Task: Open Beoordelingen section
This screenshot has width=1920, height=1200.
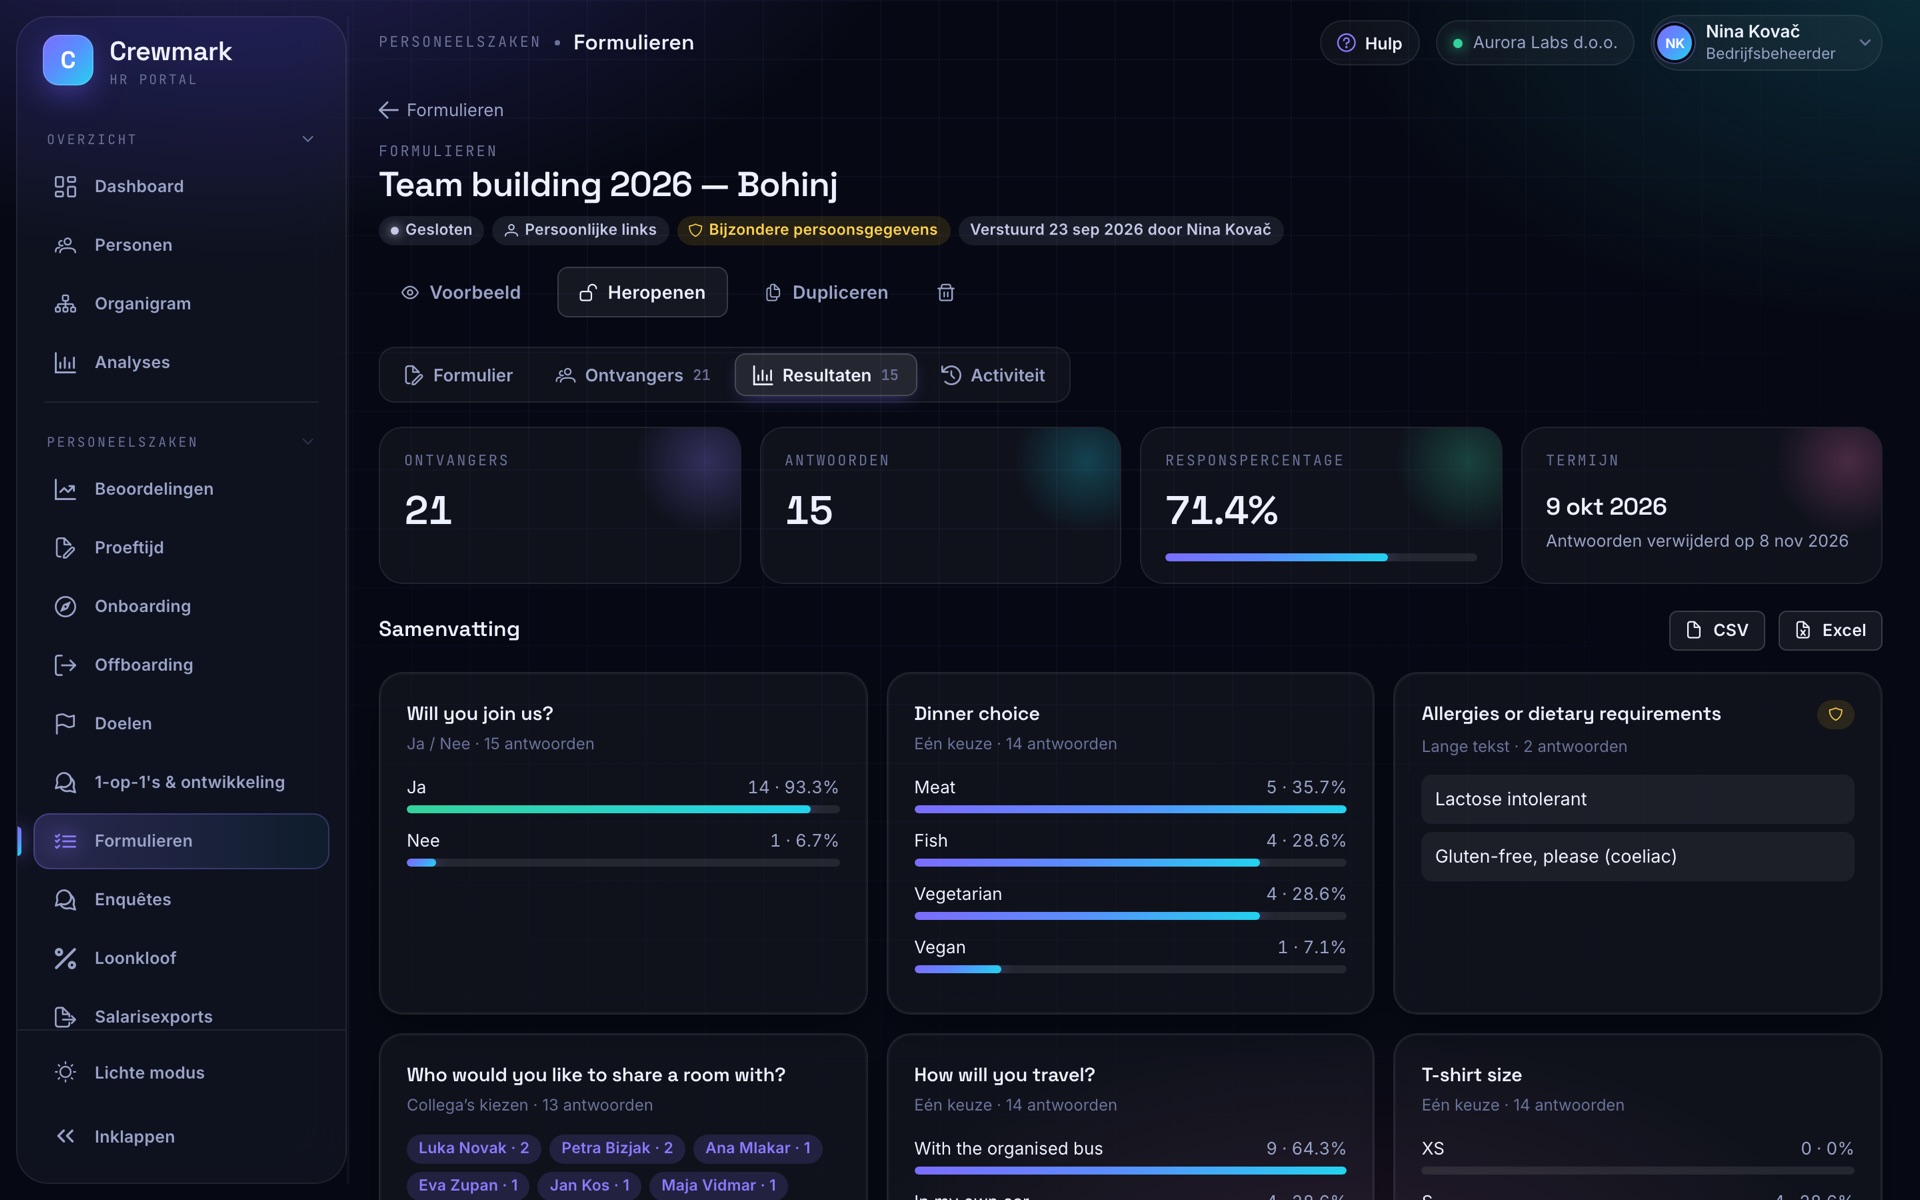Action: click(181, 489)
